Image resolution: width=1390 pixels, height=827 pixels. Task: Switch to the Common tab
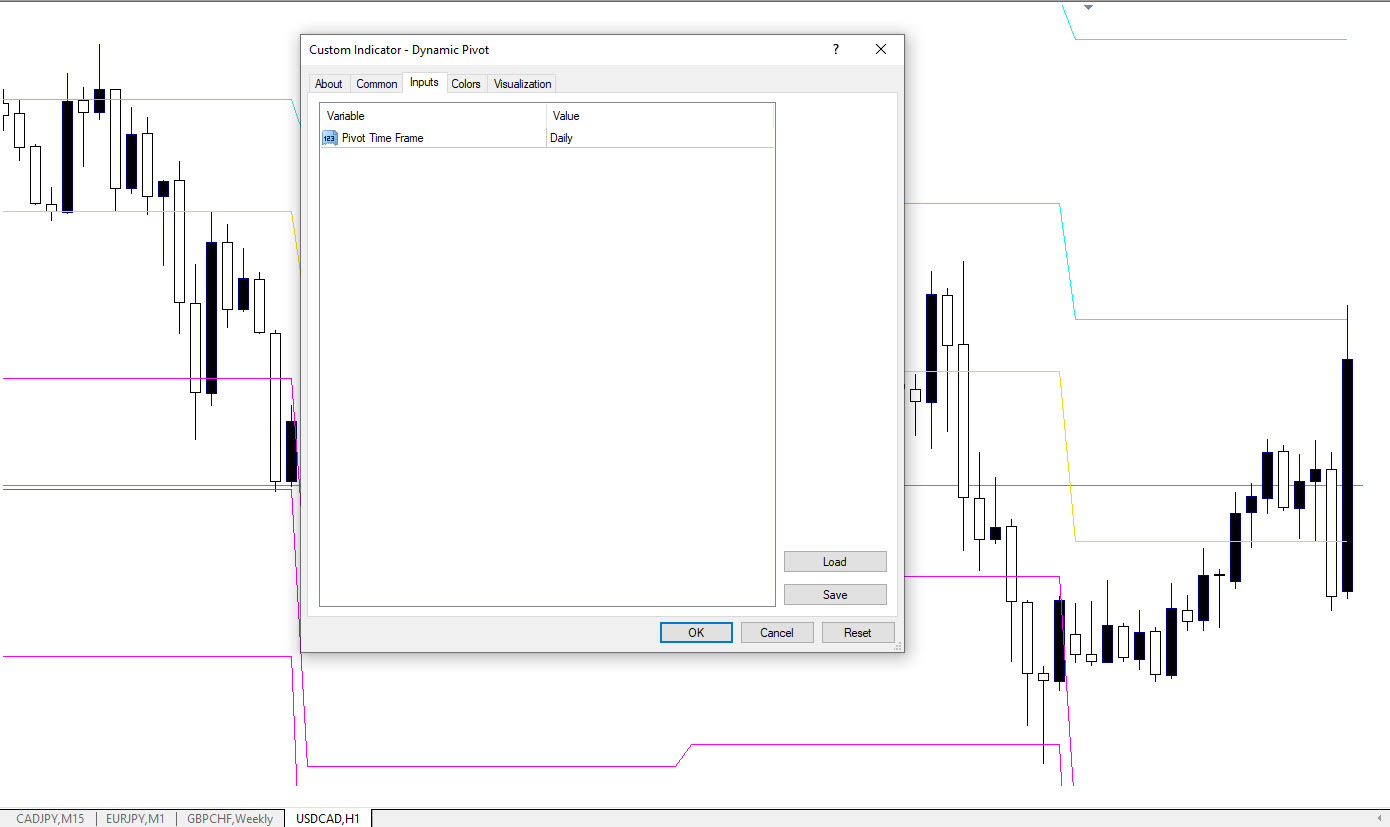point(377,84)
